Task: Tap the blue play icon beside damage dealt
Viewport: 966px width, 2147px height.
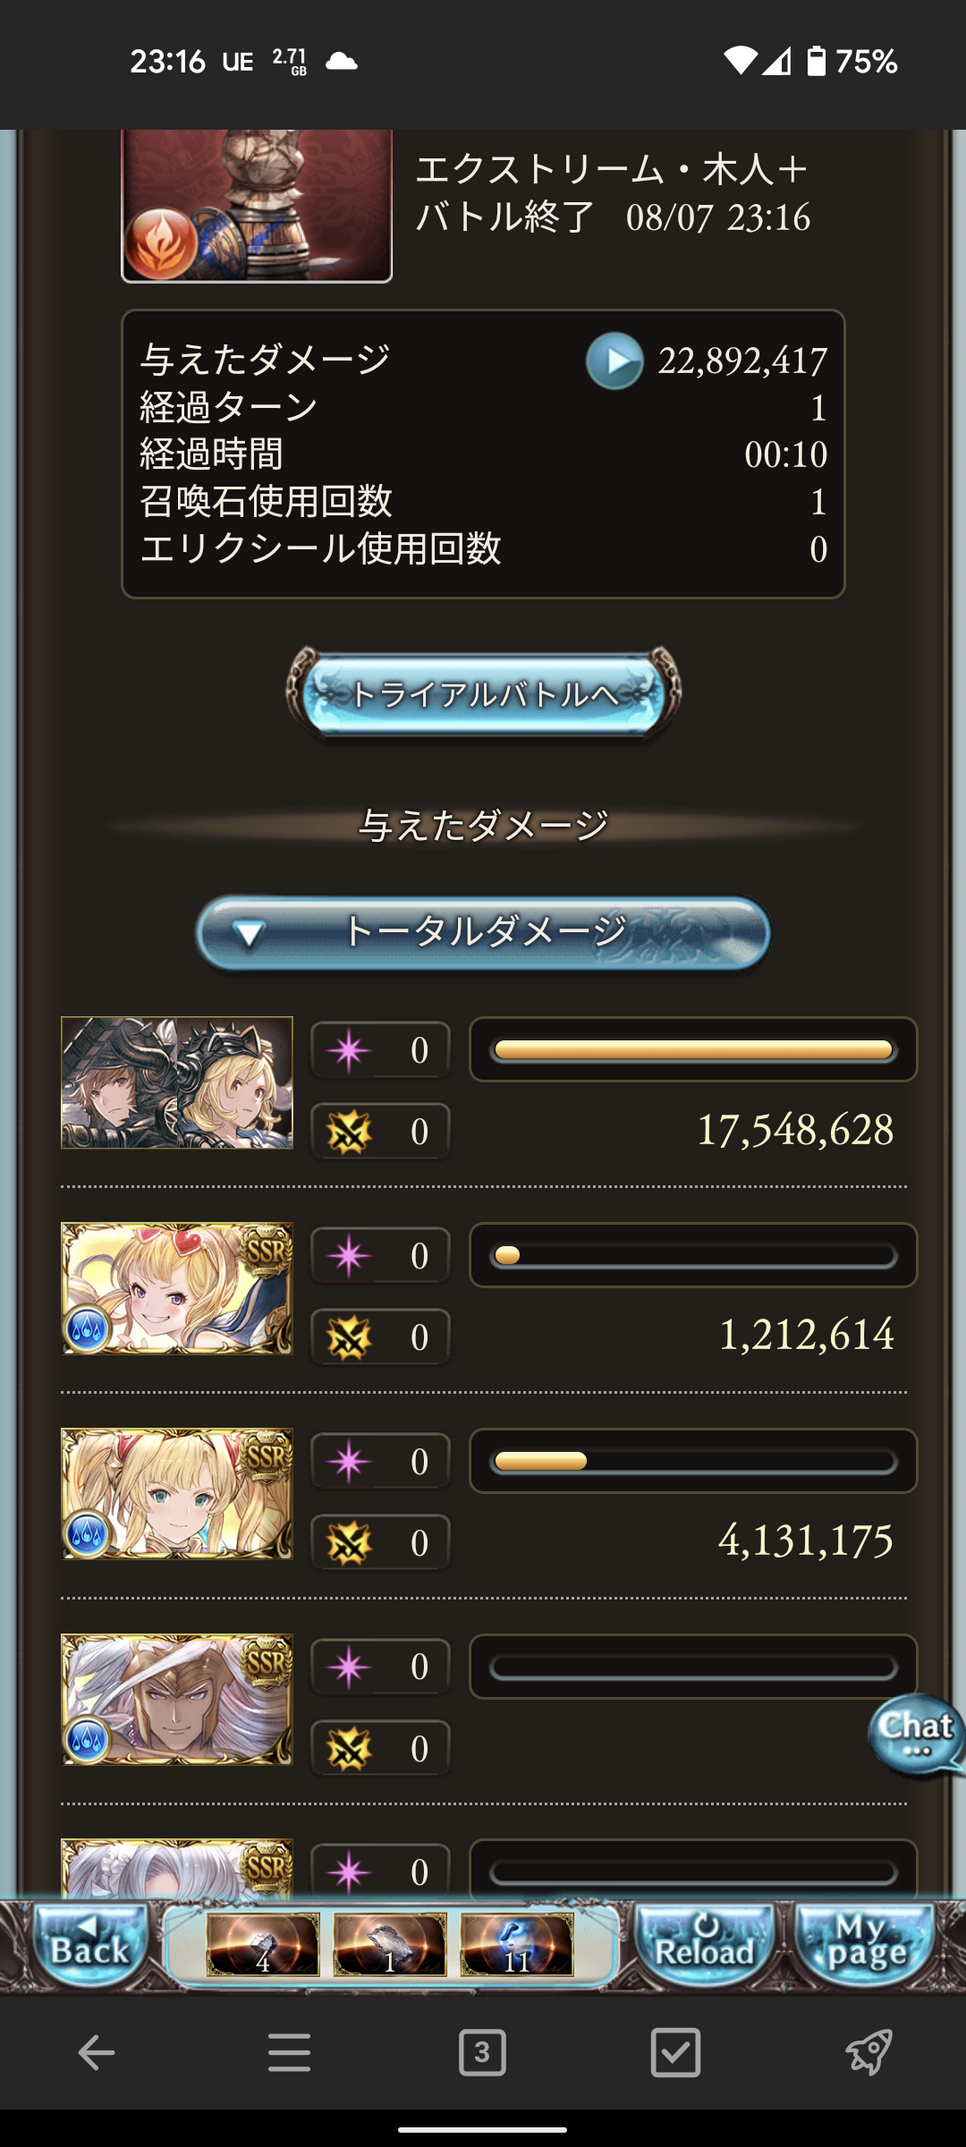Action: pos(614,360)
